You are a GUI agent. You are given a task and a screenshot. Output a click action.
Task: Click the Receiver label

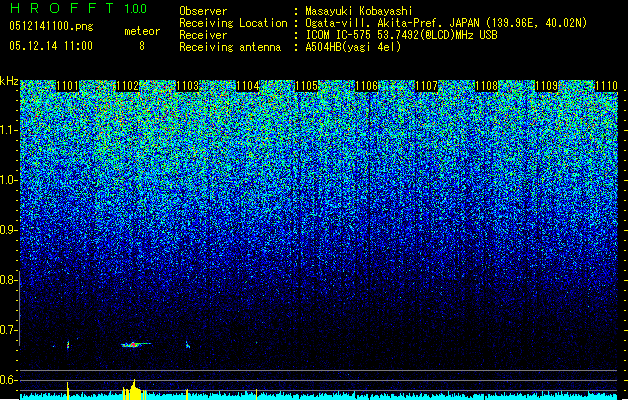point(203,35)
